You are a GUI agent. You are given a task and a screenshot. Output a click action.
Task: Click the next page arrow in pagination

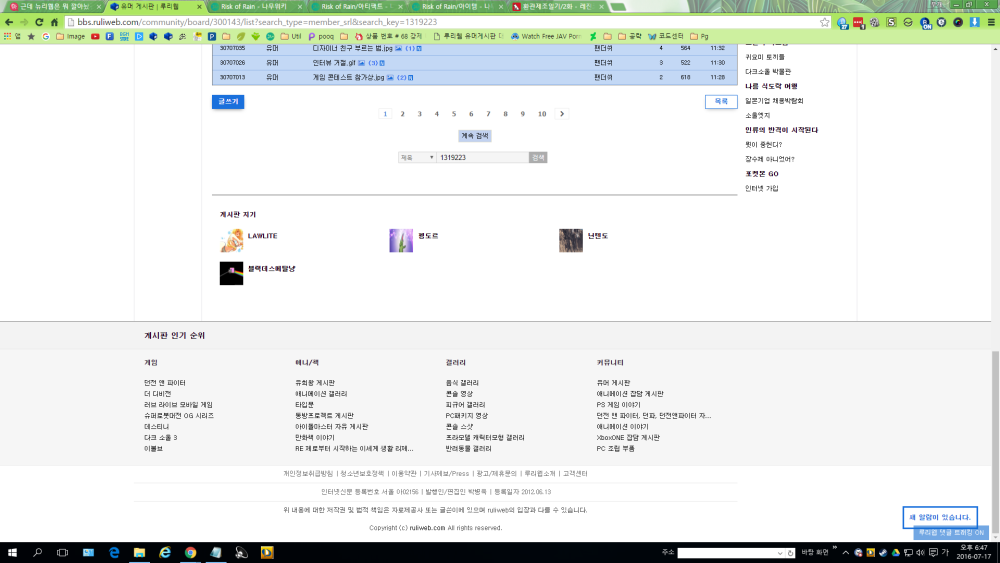(562, 114)
